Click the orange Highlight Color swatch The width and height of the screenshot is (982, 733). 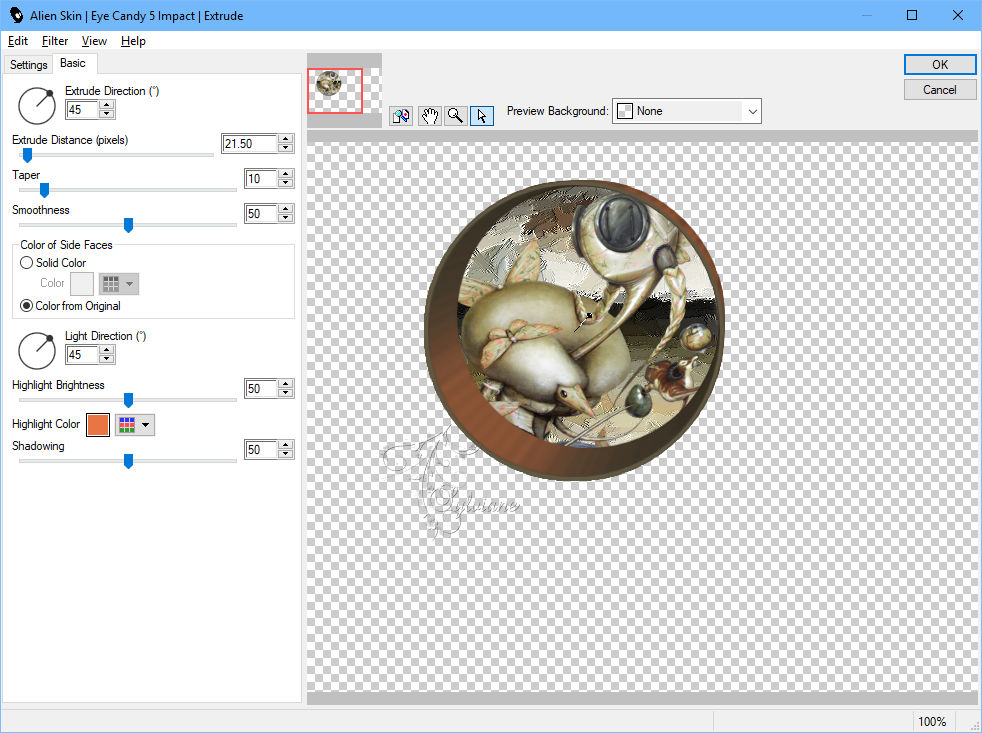[x=98, y=425]
